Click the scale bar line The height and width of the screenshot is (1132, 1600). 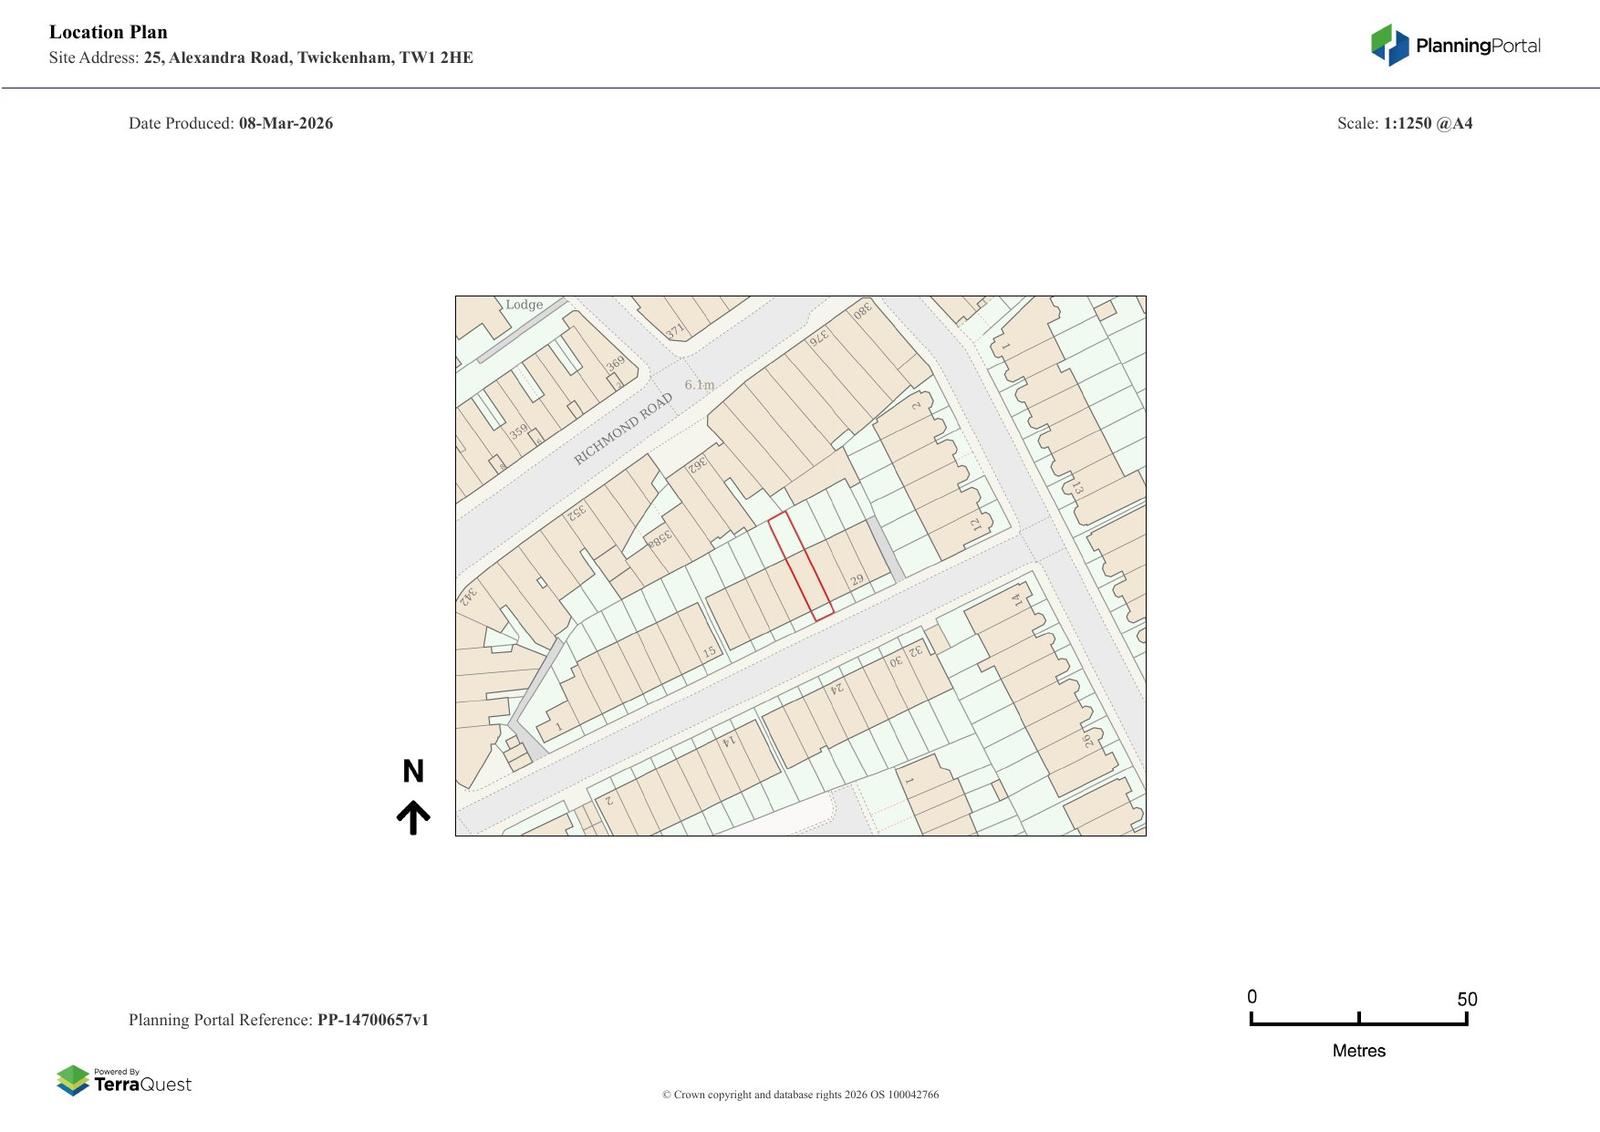pyautogui.click(x=1358, y=1022)
